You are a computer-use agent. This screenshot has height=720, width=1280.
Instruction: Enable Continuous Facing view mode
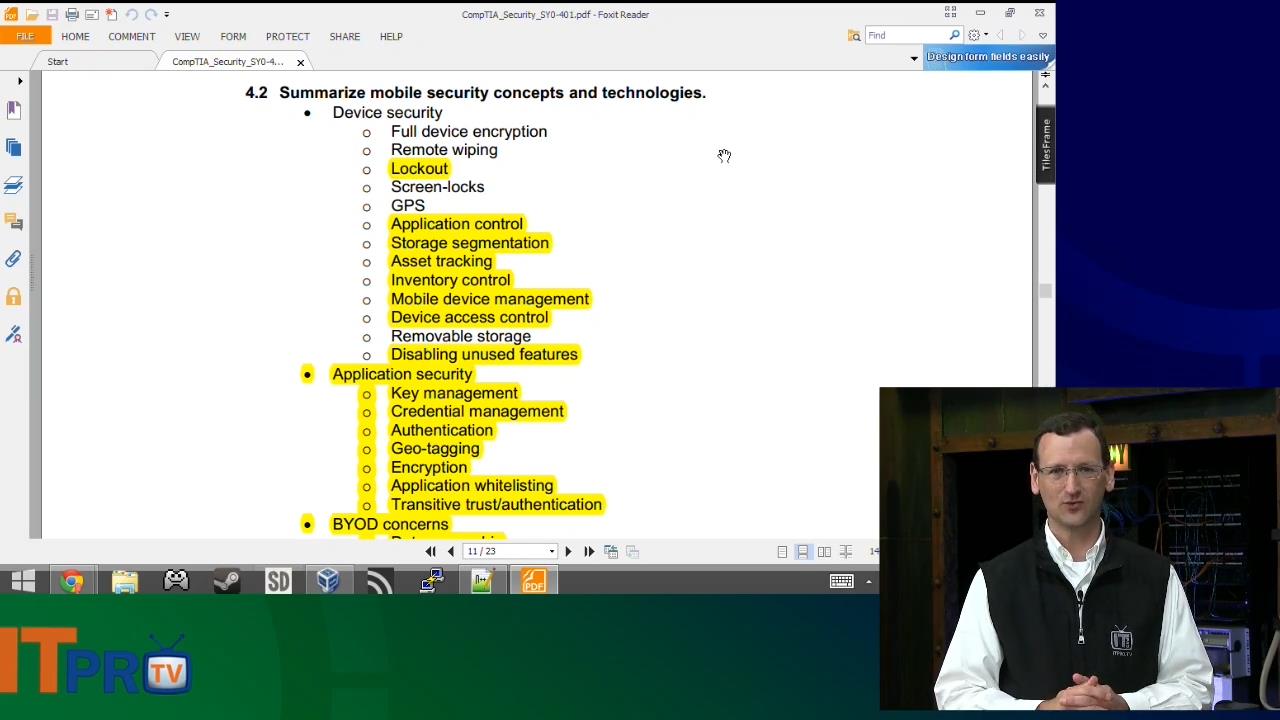(846, 551)
